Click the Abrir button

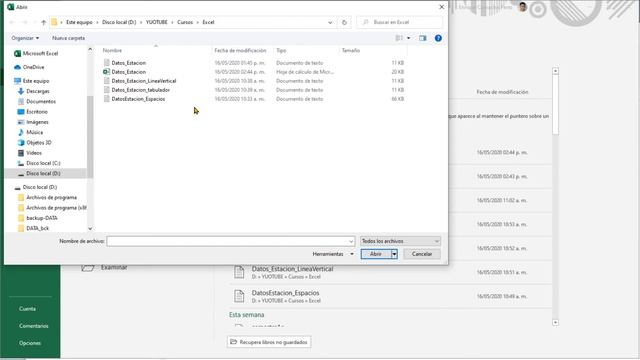point(376,254)
